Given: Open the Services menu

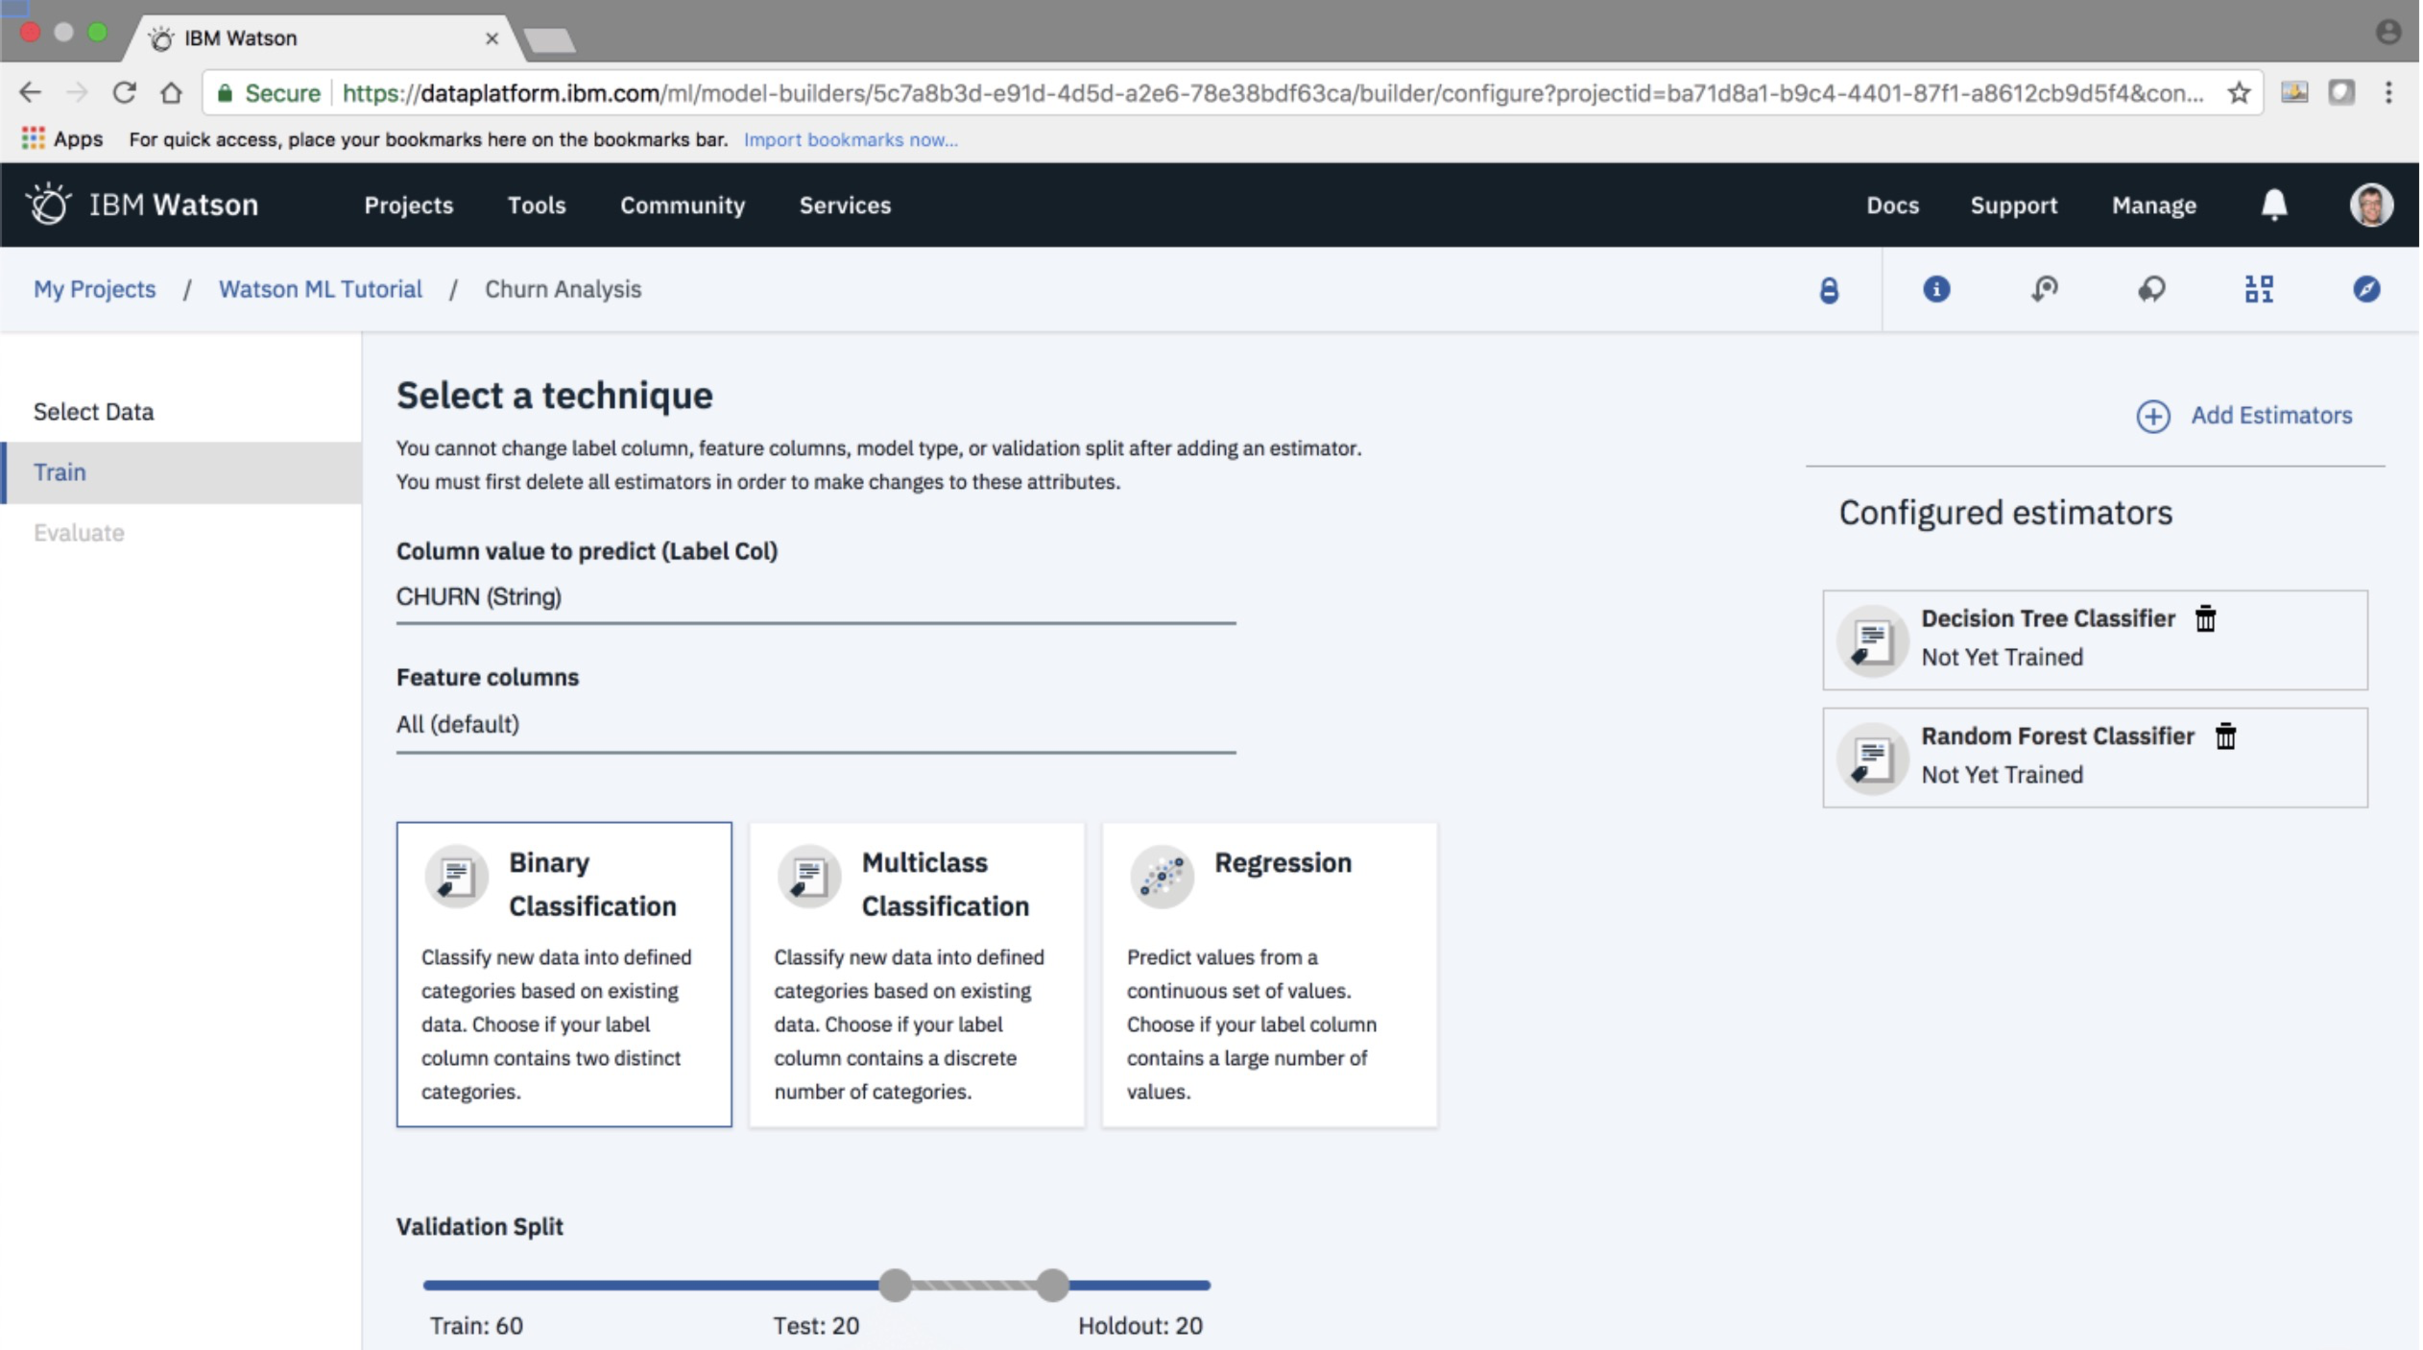Looking at the screenshot, I should point(844,205).
